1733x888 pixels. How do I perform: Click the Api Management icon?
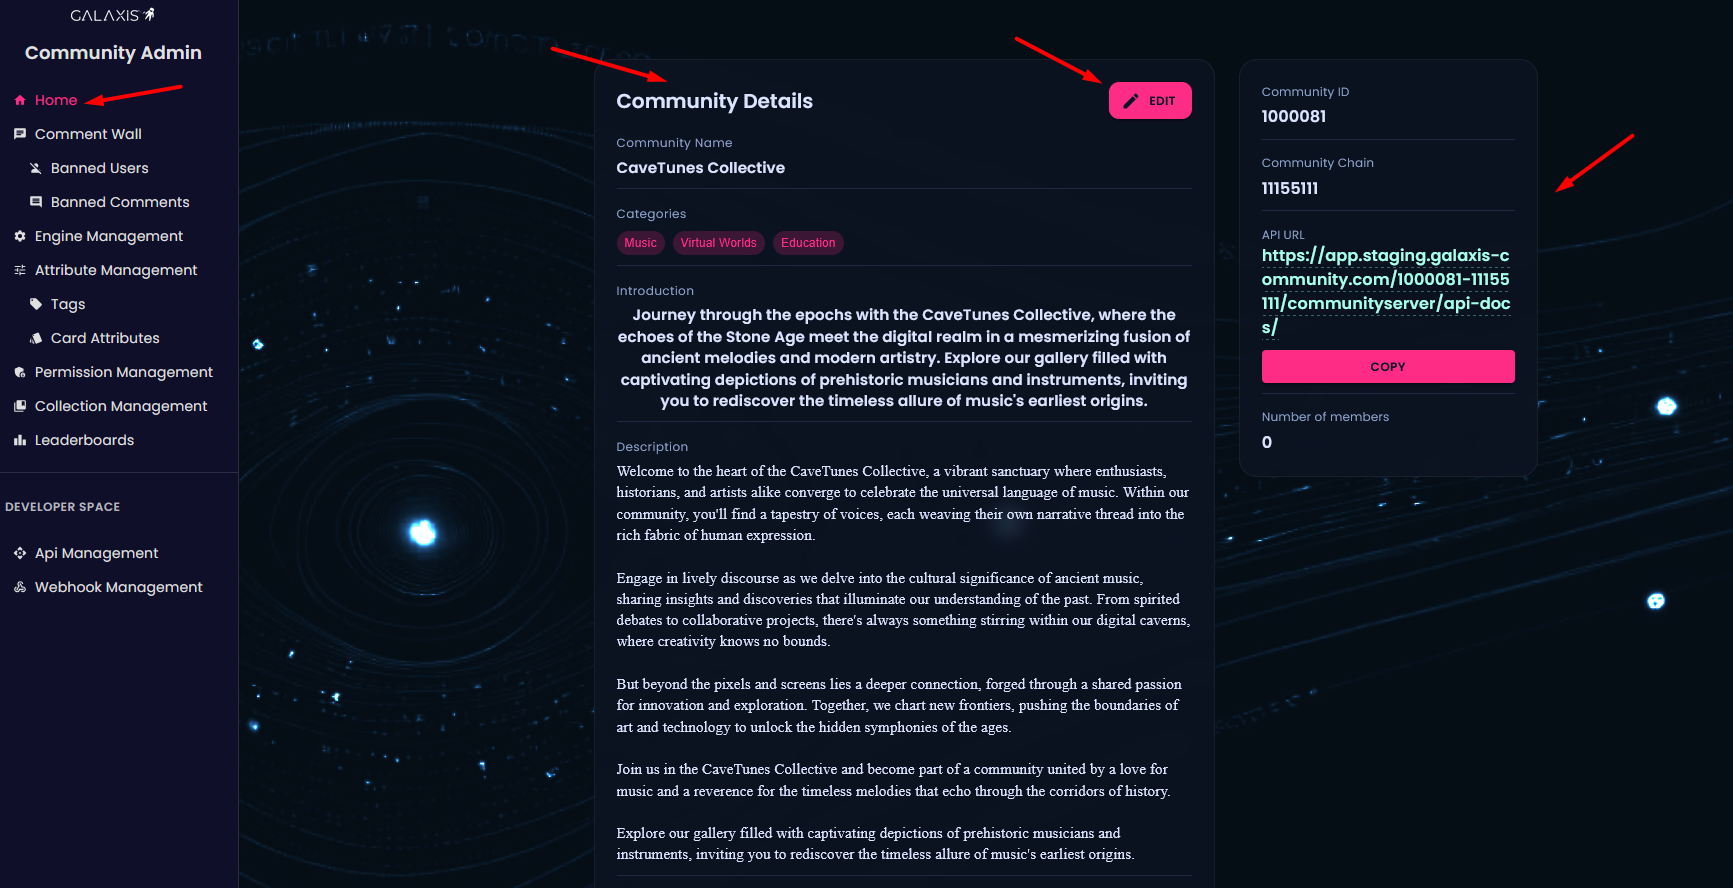[x=20, y=553]
